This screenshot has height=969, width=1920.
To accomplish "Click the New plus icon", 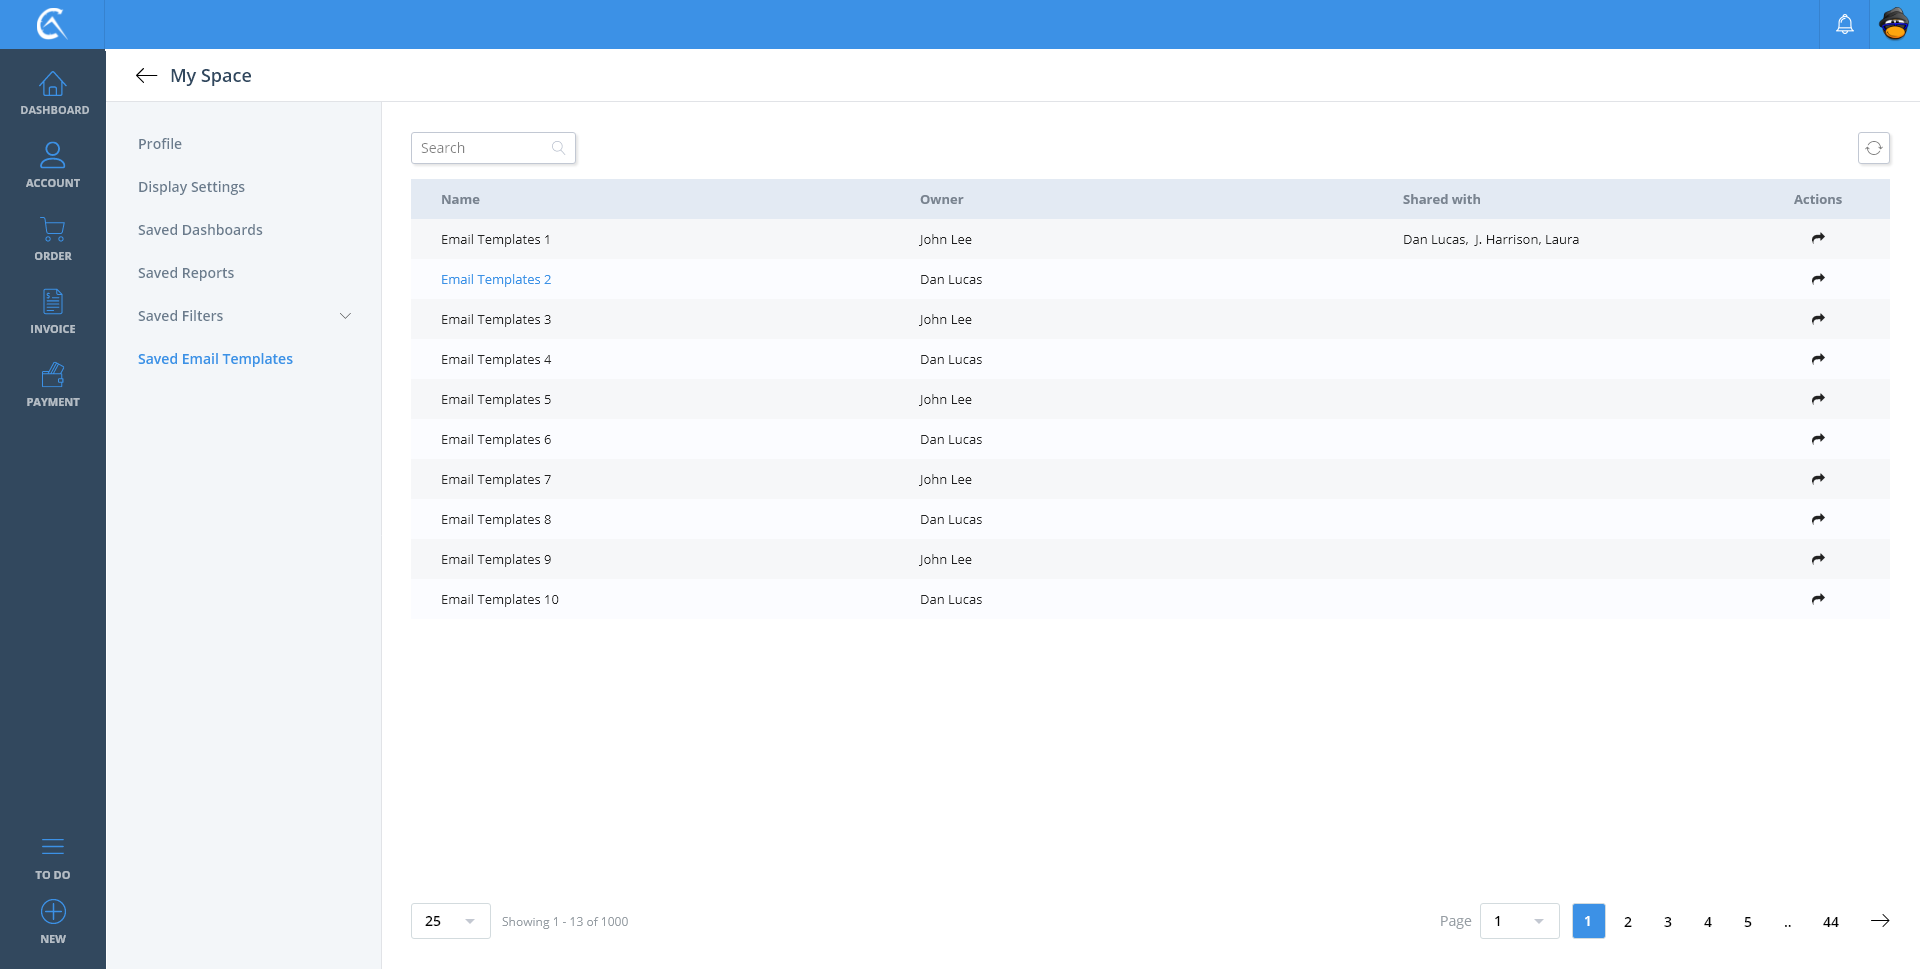I will point(53,912).
